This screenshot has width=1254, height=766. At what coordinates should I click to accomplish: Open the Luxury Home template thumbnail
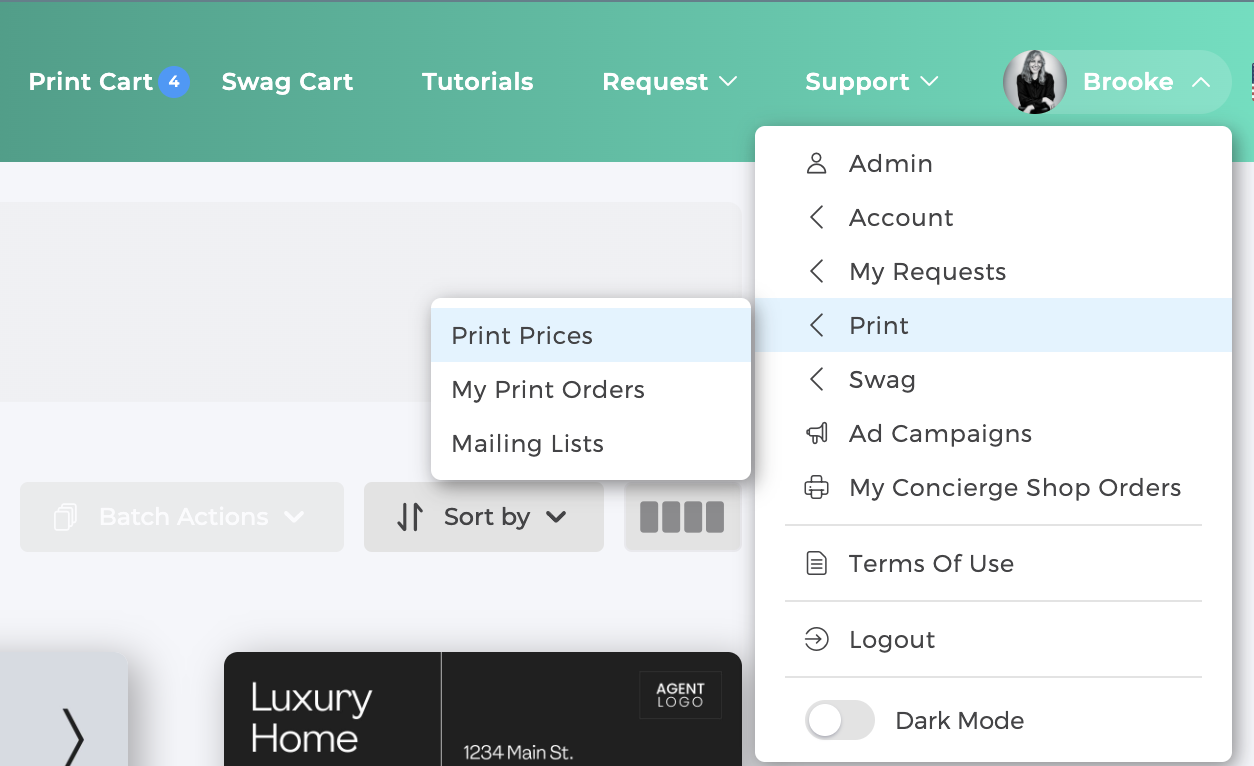(483, 709)
